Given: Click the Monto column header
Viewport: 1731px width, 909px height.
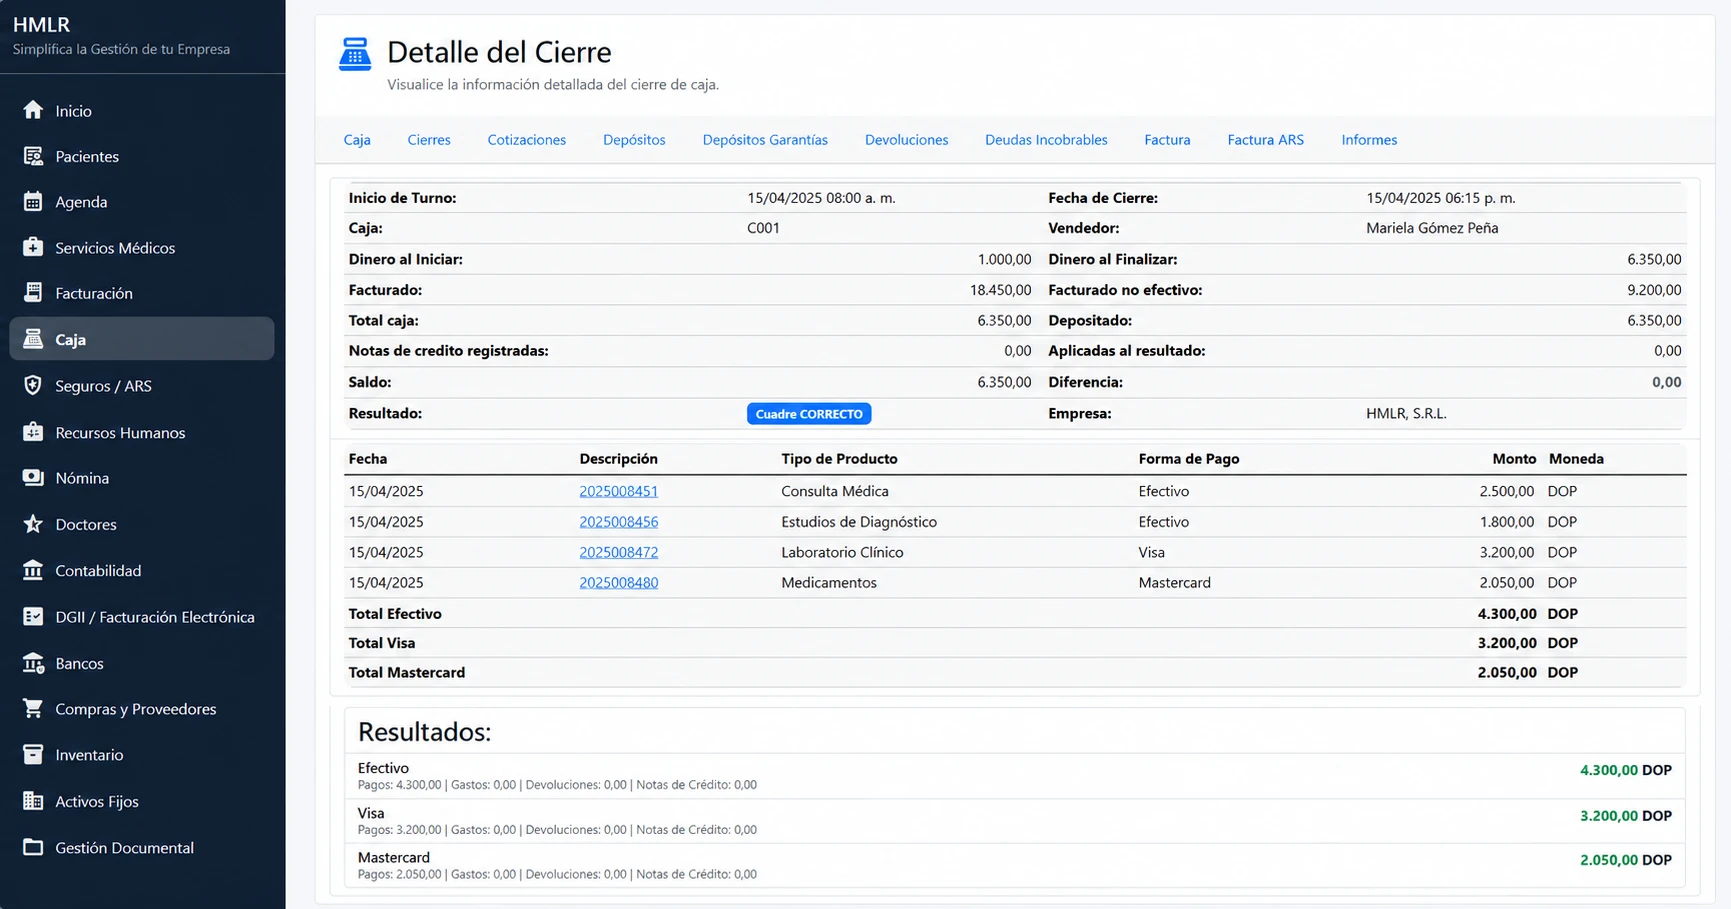Looking at the screenshot, I should pyautogui.click(x=1514, y=459).
